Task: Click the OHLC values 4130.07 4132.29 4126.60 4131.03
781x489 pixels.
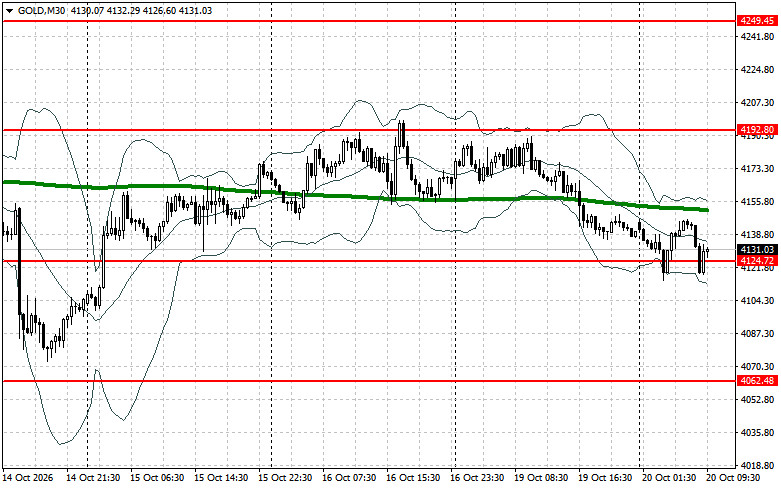Action: [x=141, y=10]
